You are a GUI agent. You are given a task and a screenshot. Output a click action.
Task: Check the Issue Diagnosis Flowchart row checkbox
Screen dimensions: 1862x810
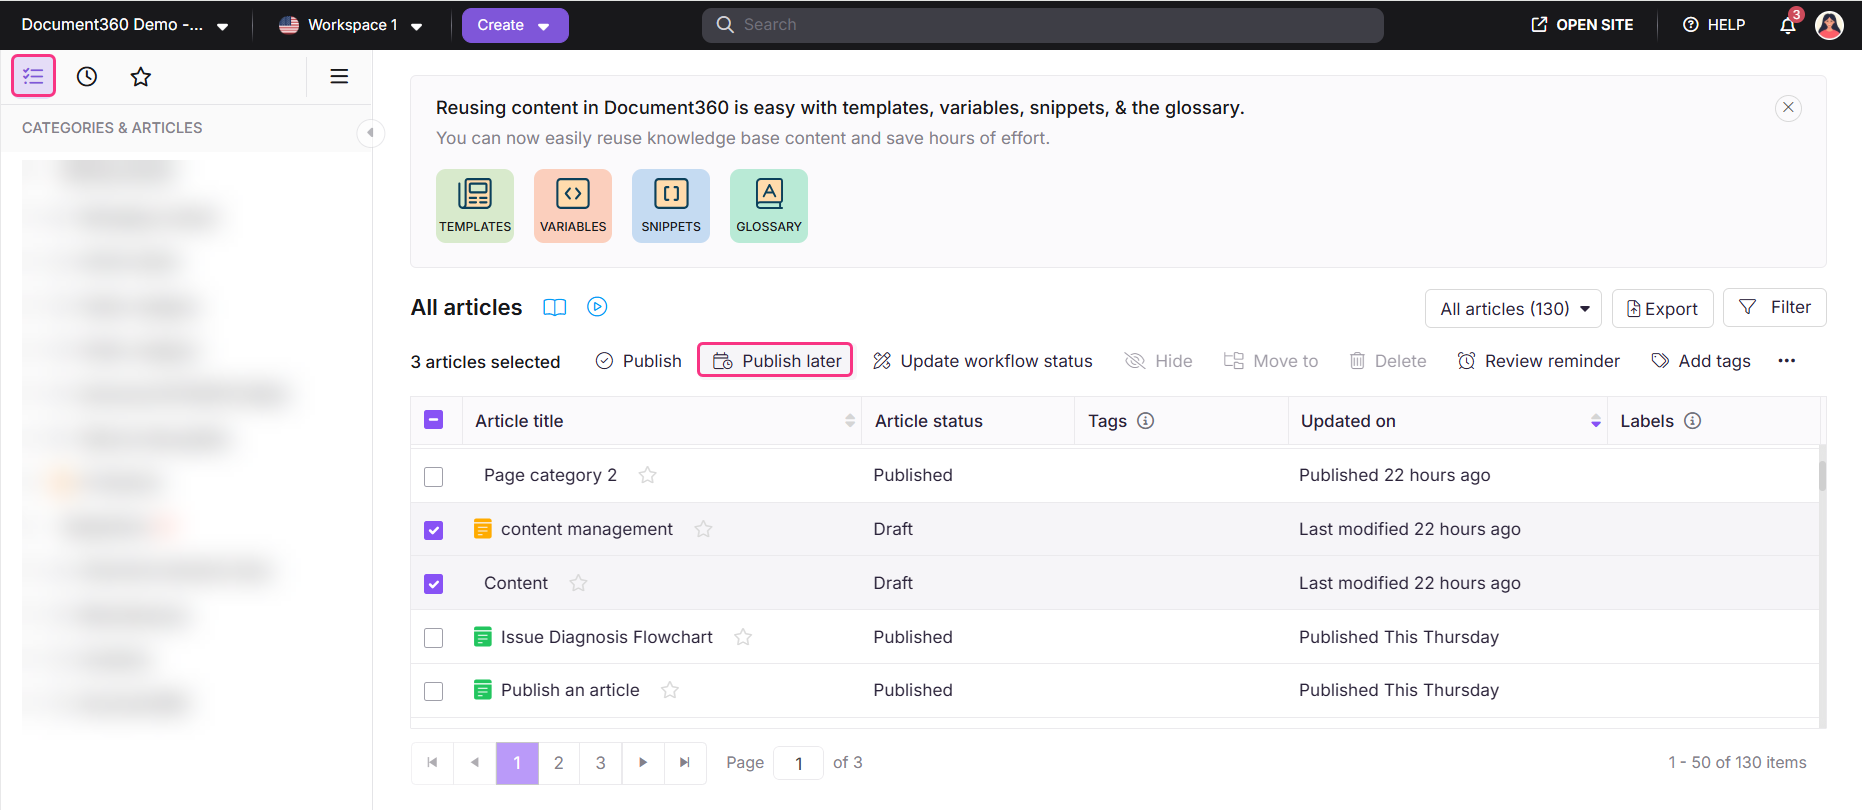tap(434, 638)
